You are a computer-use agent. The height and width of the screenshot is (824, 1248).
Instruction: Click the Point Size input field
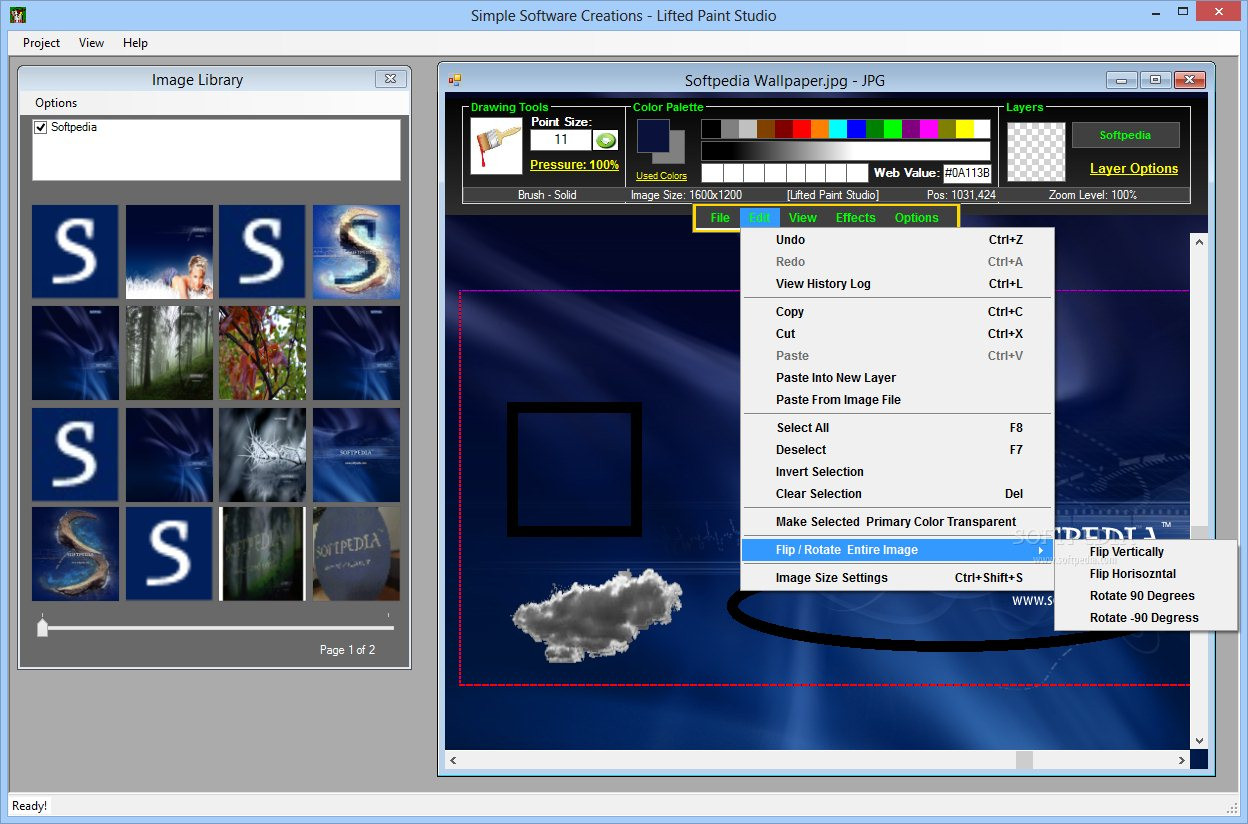pyautogui.click(x=561, y=140)
